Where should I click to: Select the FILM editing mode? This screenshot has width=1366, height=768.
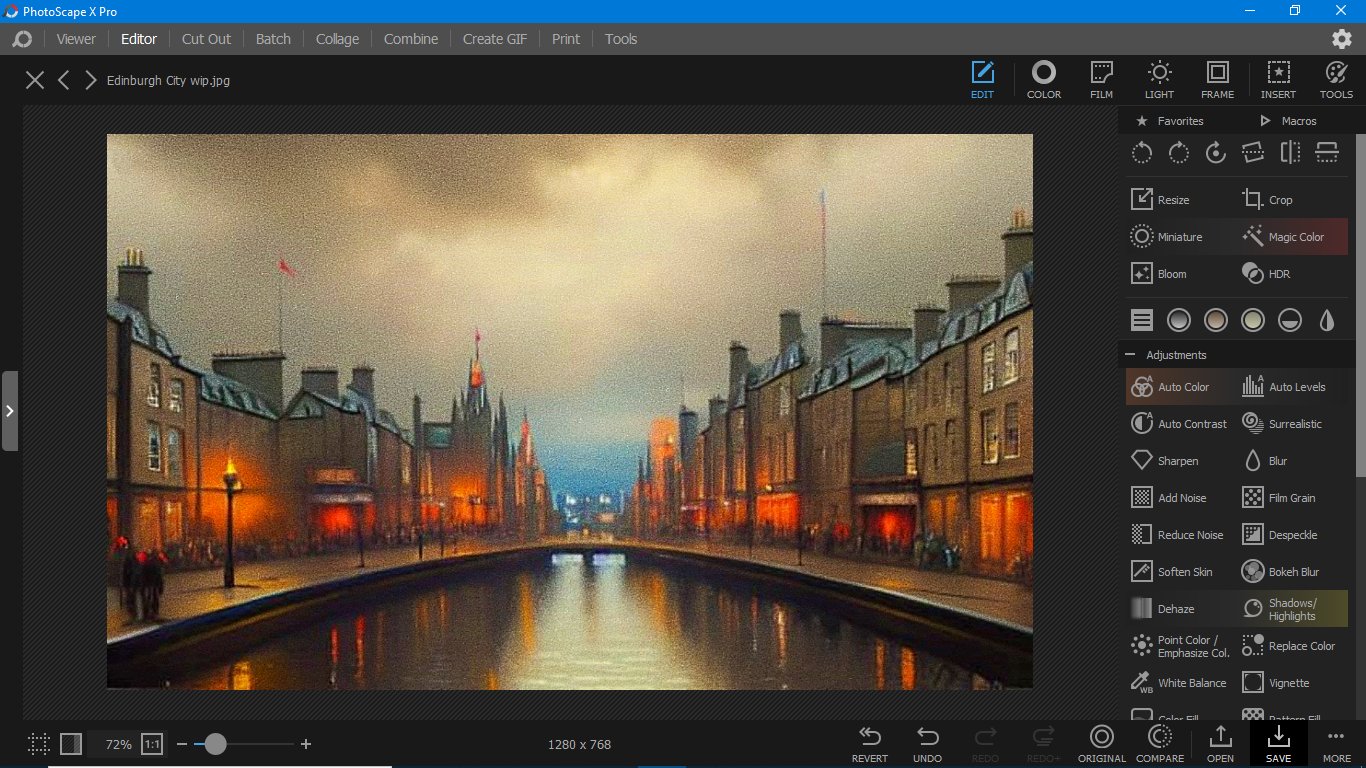tap(1101, 80)
